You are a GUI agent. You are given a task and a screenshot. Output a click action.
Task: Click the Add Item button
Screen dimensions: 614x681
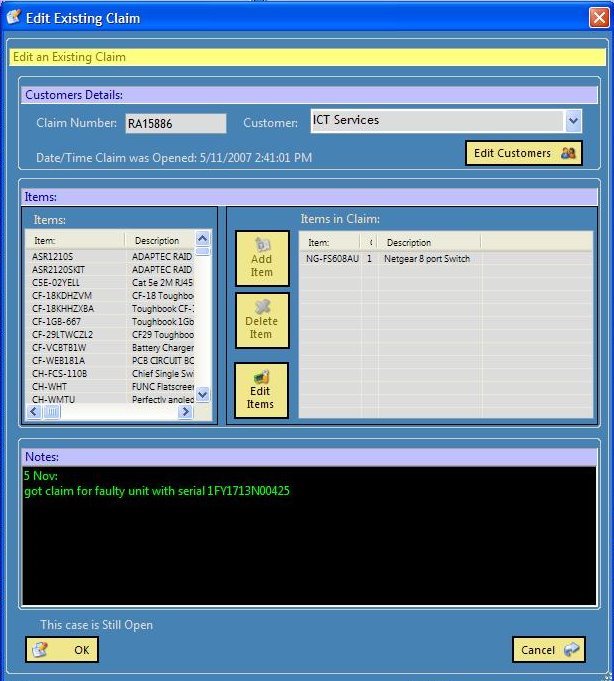pyautogui.click(x=261, y=258)
